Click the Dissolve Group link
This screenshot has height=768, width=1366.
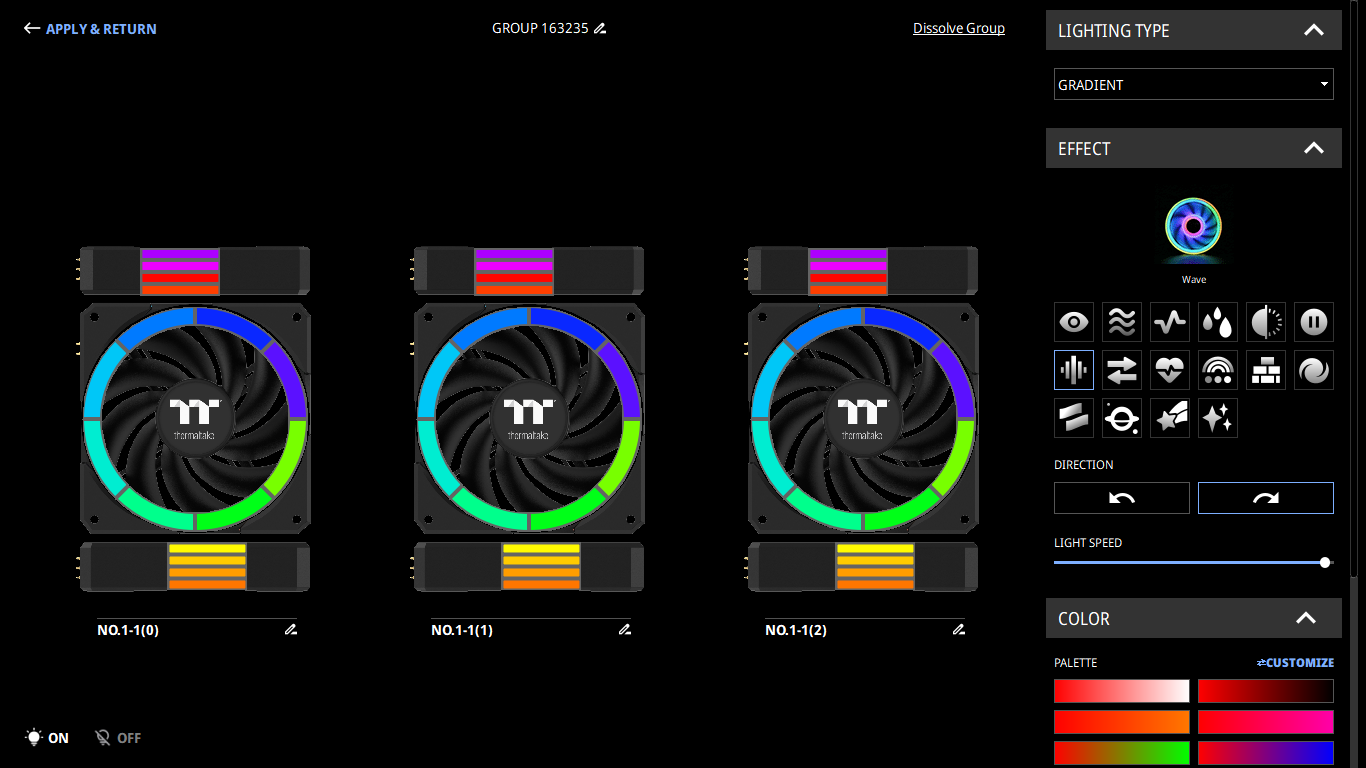[958, 28]
